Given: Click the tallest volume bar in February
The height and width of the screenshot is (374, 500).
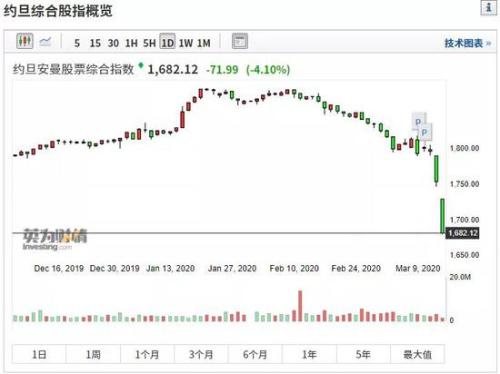Looking at the screenshot, I should pos(300,306).
